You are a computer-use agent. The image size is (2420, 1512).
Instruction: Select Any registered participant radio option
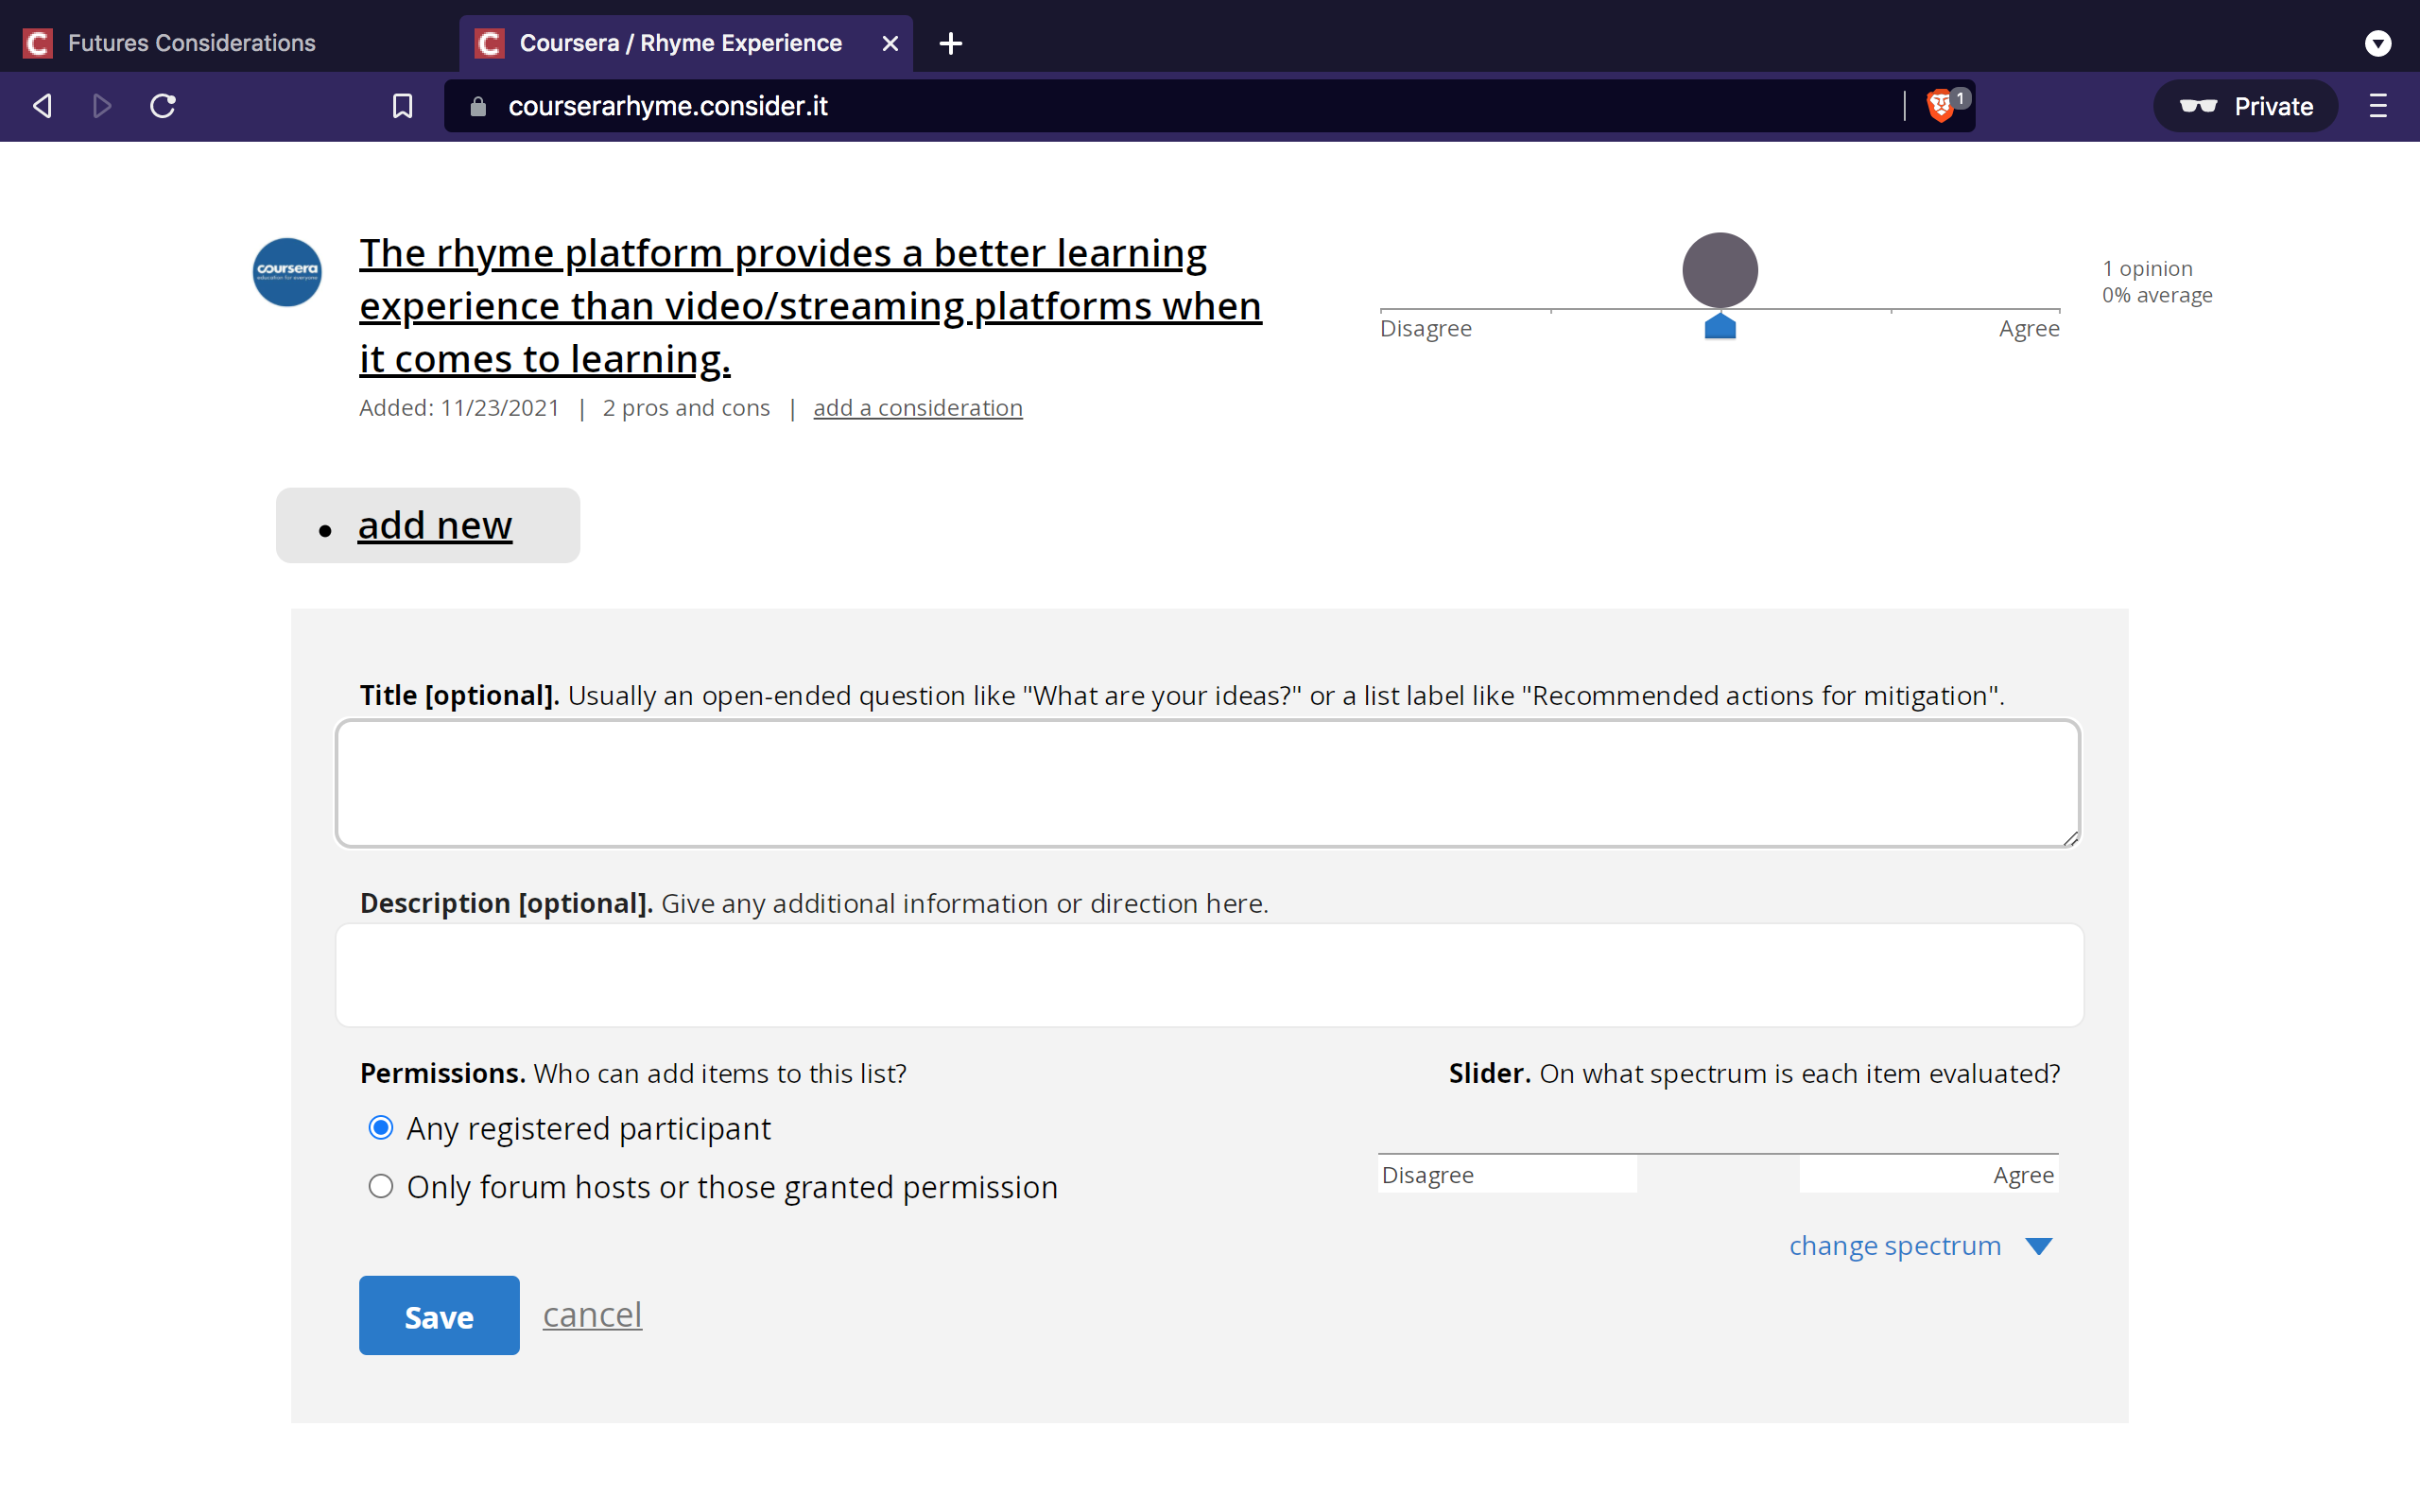pos(381,1128)
